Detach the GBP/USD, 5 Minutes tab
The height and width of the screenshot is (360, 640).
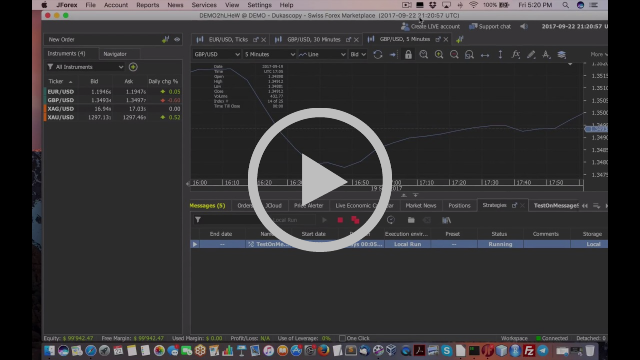click(438, 39)
